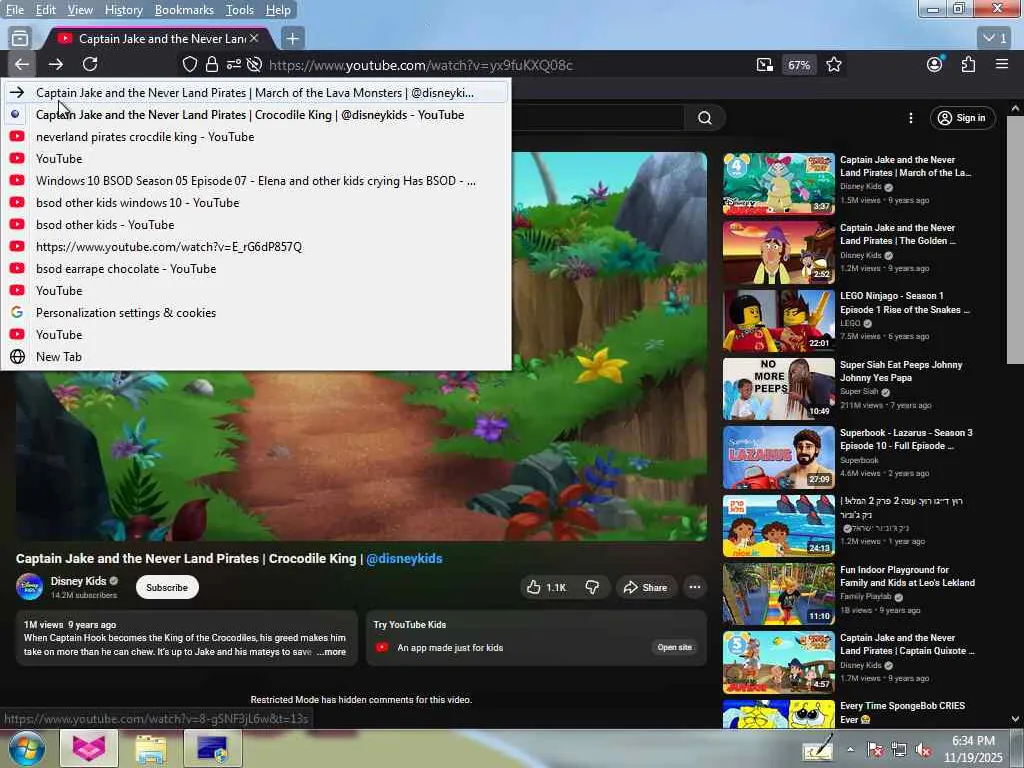Reload the current page
This screenshot has width=1024, height=768.
click(90, 64)
